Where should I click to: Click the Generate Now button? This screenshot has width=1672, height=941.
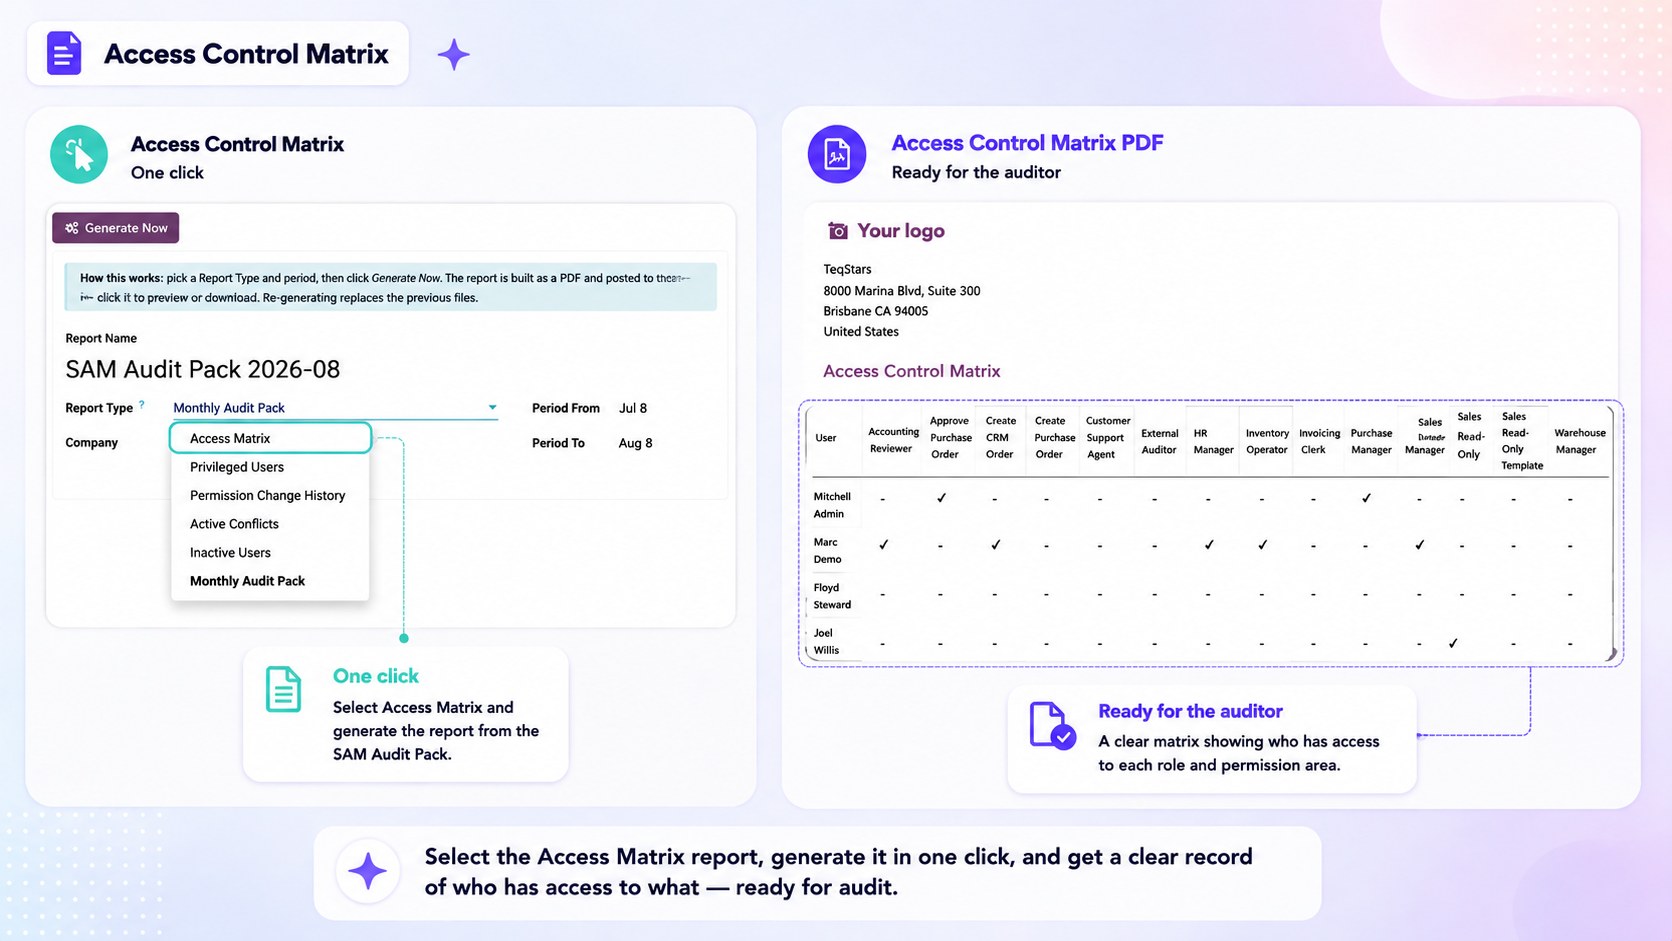[116, 228]
